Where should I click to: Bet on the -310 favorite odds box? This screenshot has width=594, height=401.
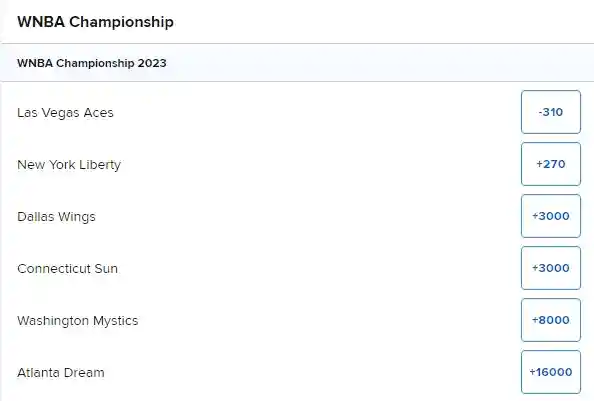tap(551, 112)
